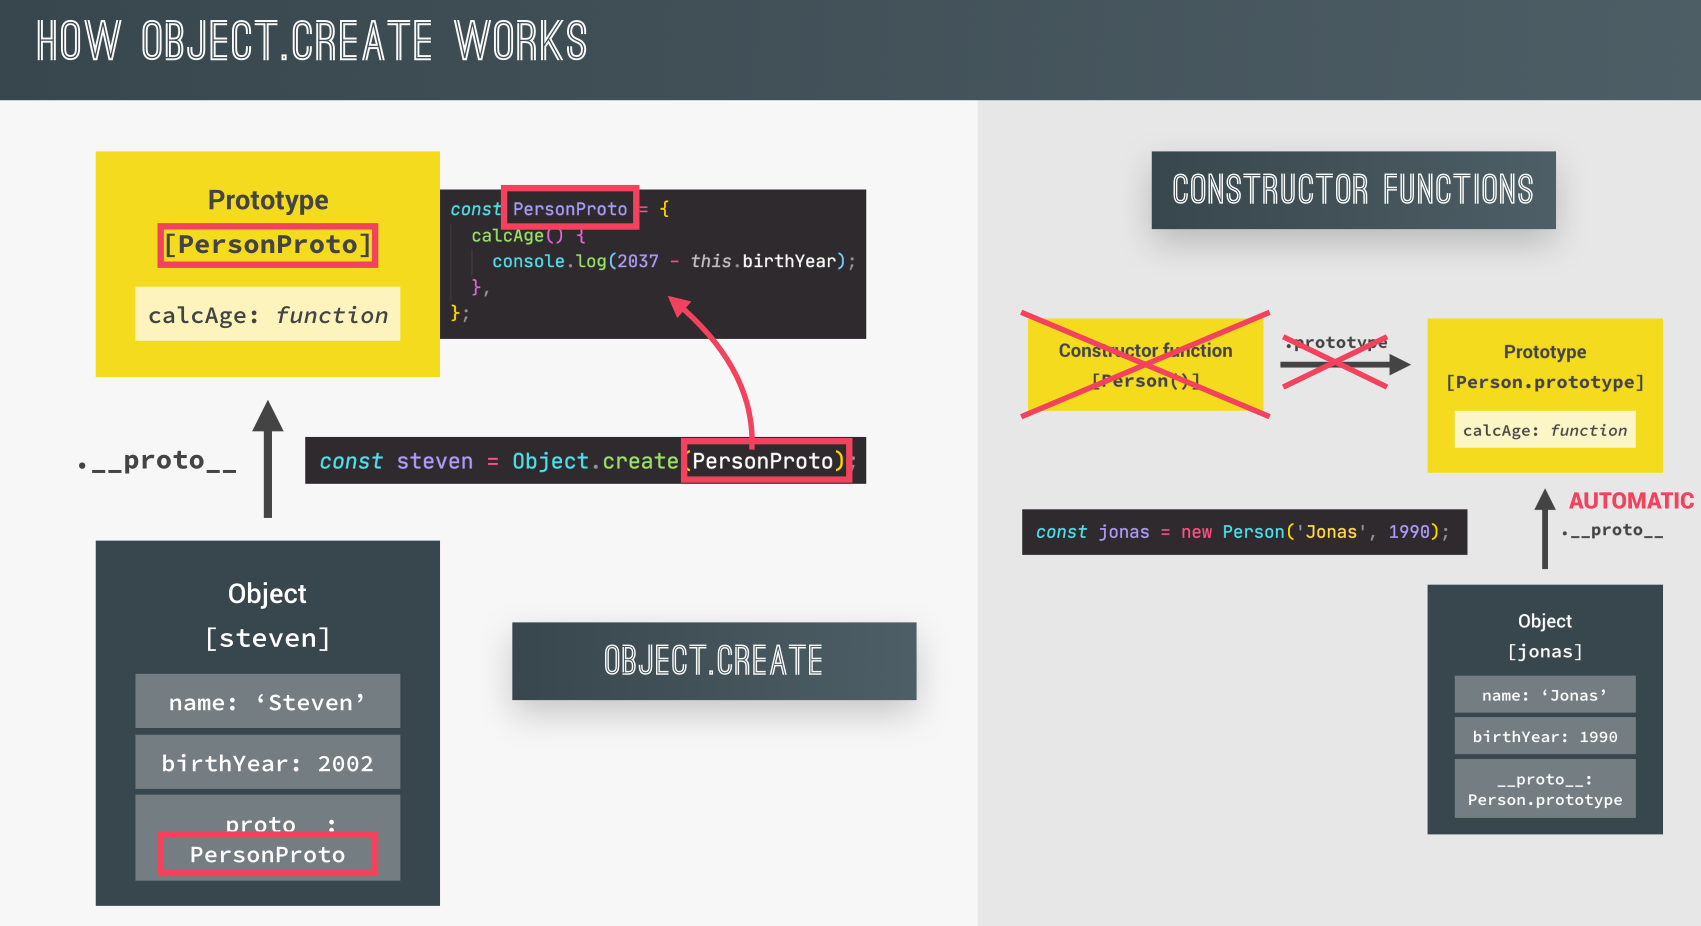Screen dimensions: 1701x926
Task: Click the 'console.log(2037 - this.birthYear);' line
Action: point(673,261)
